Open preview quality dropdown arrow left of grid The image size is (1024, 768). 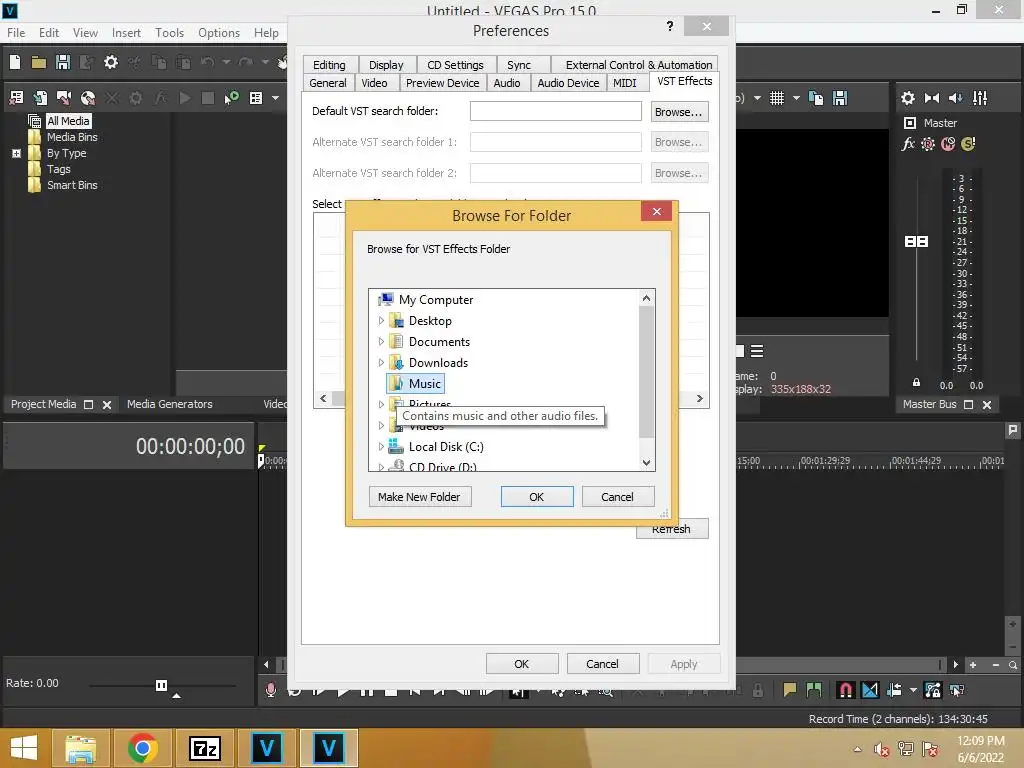coord(757,98)
